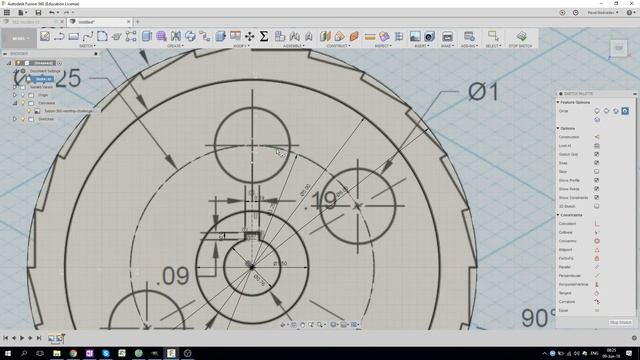Click the Stop Sketch palette button
This screenshot has height=360, width=640.
pos(620,322)
